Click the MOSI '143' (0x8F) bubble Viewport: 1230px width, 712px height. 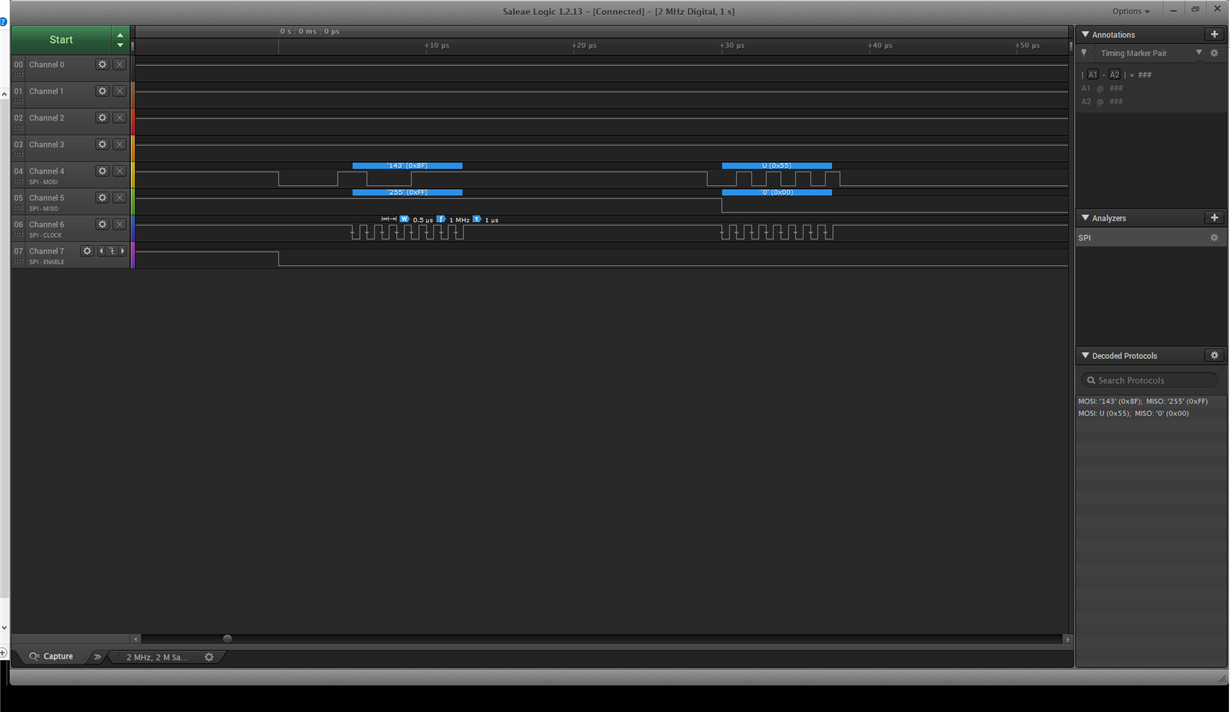(x=407, y=166)
